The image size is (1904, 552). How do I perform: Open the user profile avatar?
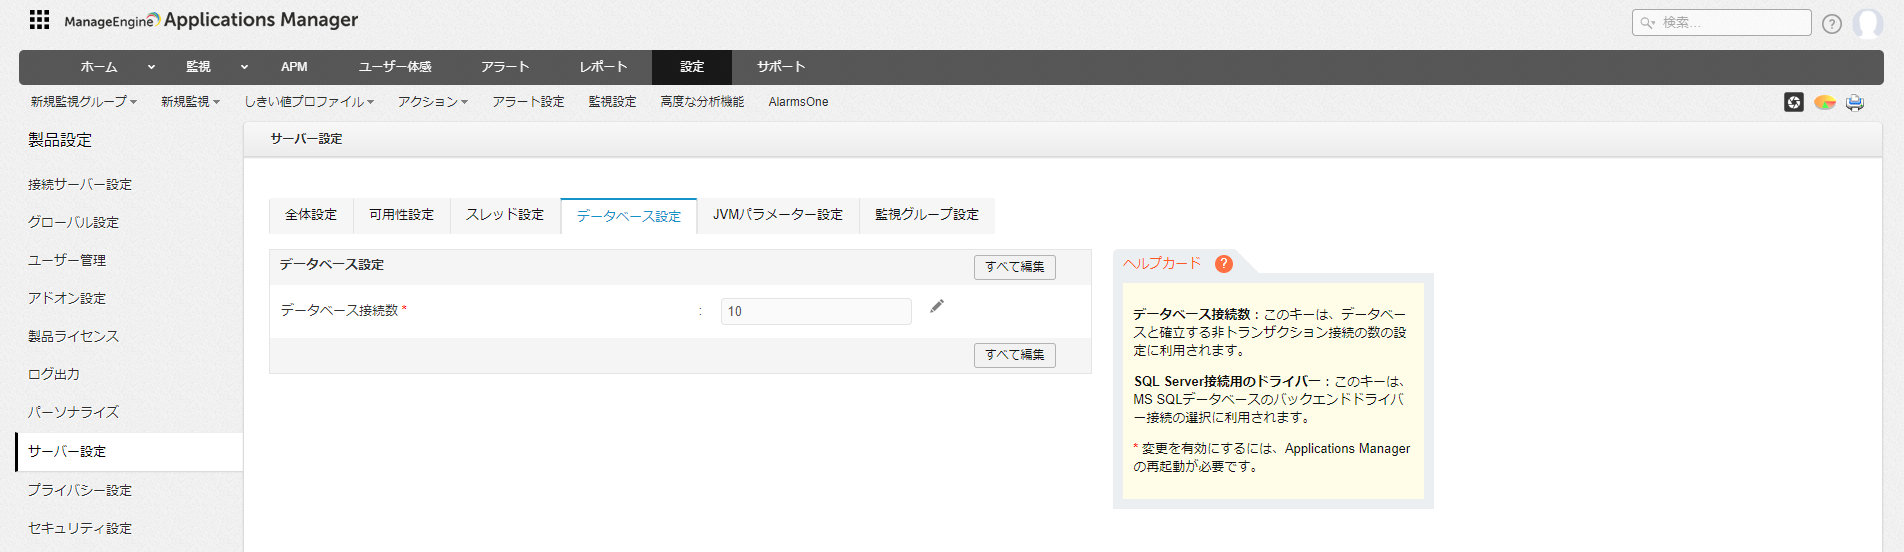[x=1867, y=23]
